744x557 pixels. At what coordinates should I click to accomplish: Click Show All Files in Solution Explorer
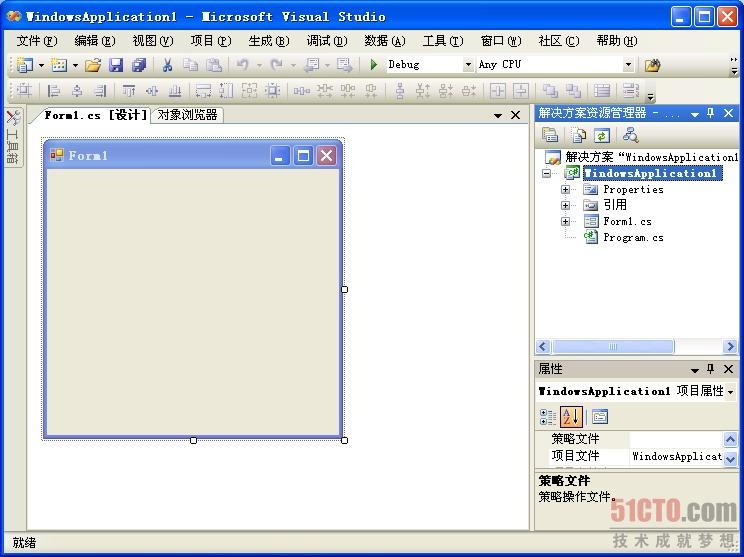(x=578, y=135)
